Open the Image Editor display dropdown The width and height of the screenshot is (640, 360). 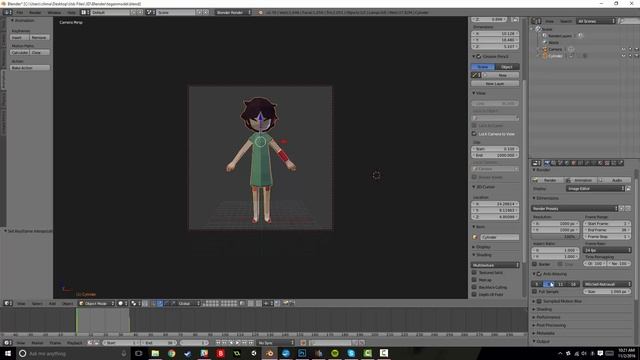[595, 189]
